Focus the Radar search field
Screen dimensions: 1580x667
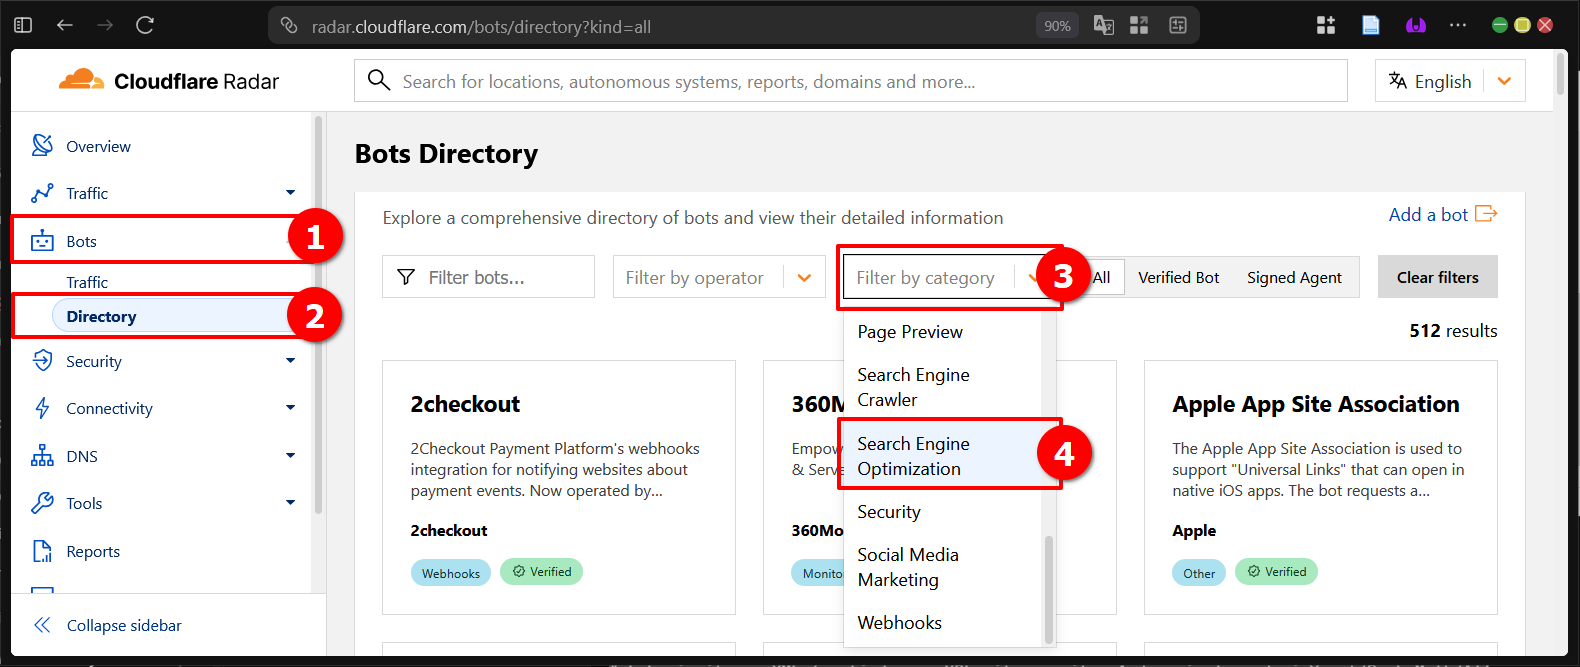(850, 81)
